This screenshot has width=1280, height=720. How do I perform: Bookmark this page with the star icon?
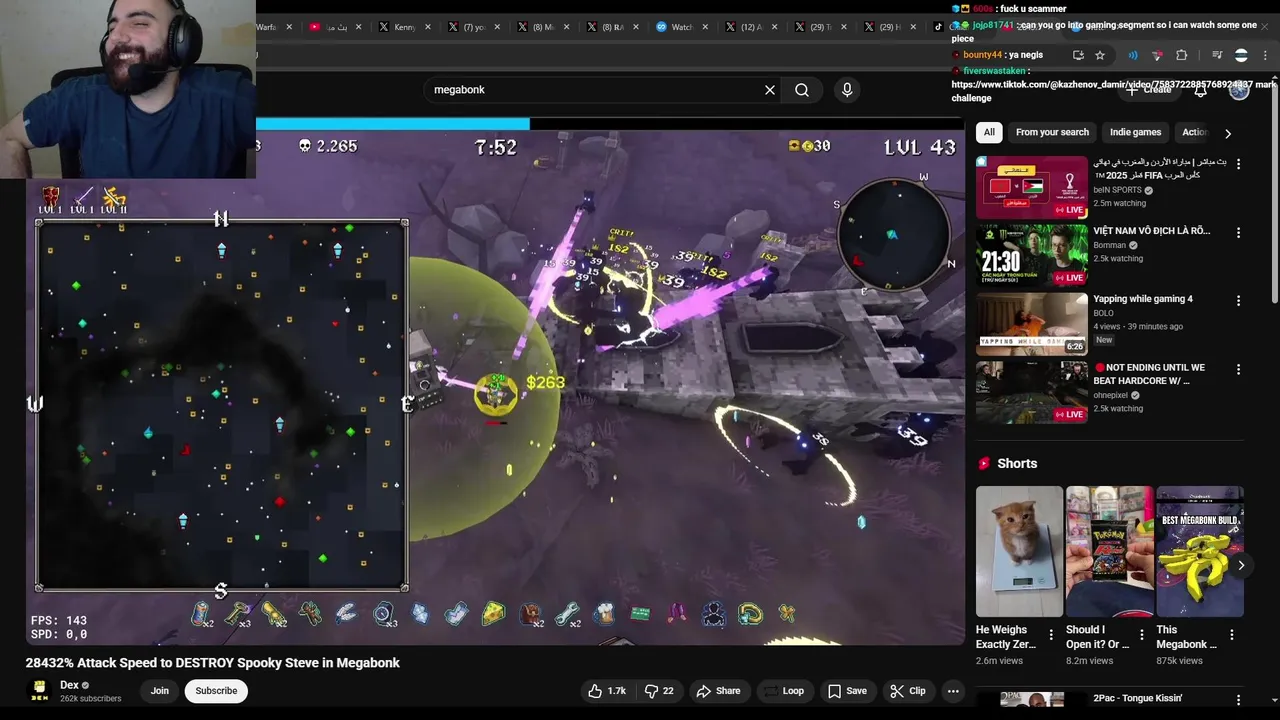tap(1100, 55)
